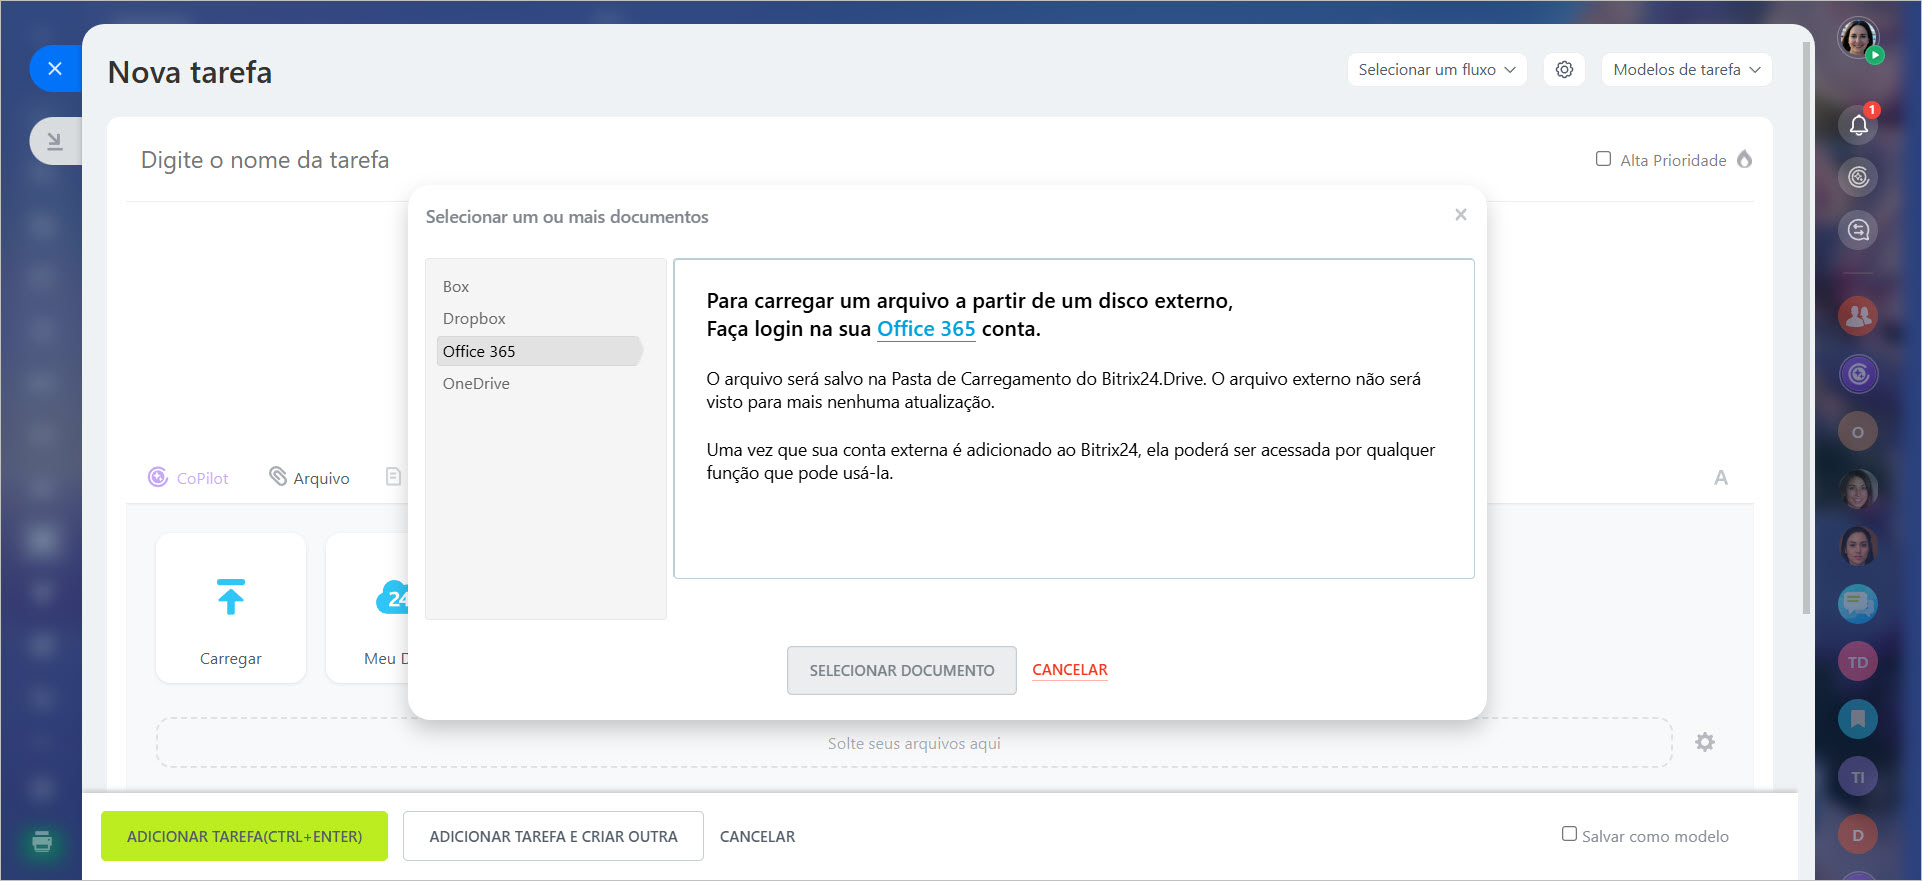Image resolution: width=1922 pixels, height=881 pixels.
Task: Click the panel vertical scrollbar
Action: (1806, 330)
